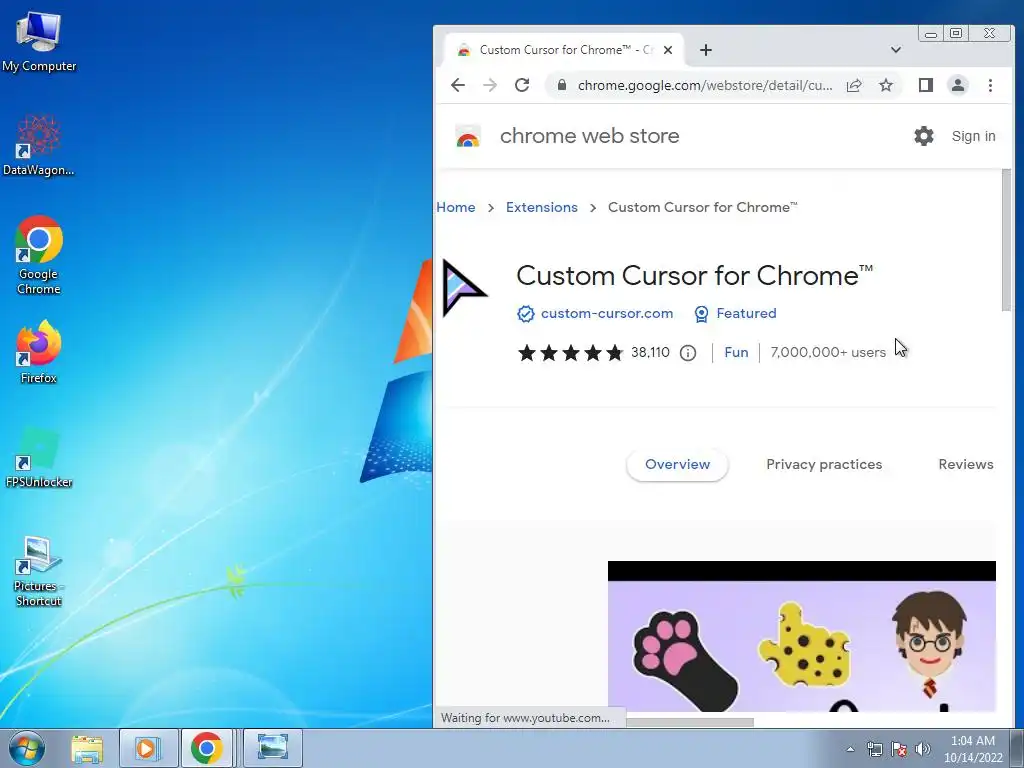This screenshot has height=768, width=1024.
Task: Open the Windows Start menu
Action: [27, 748]
